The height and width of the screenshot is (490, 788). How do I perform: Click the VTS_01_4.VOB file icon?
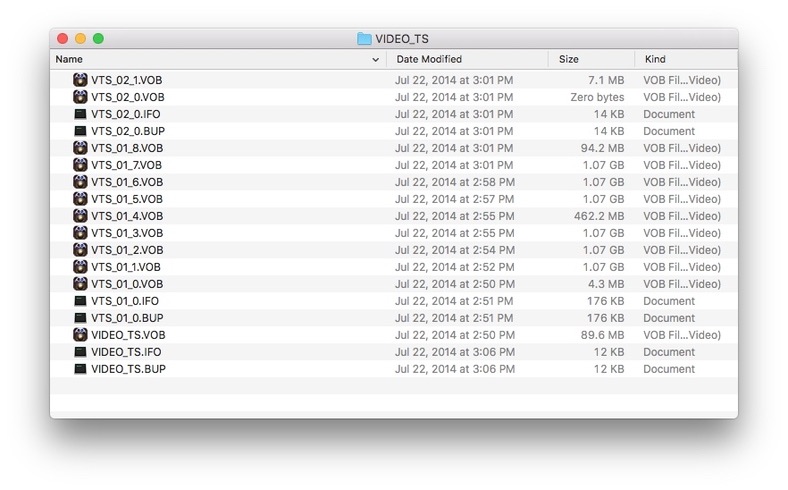pyautogui.click(x=80, y=216)
